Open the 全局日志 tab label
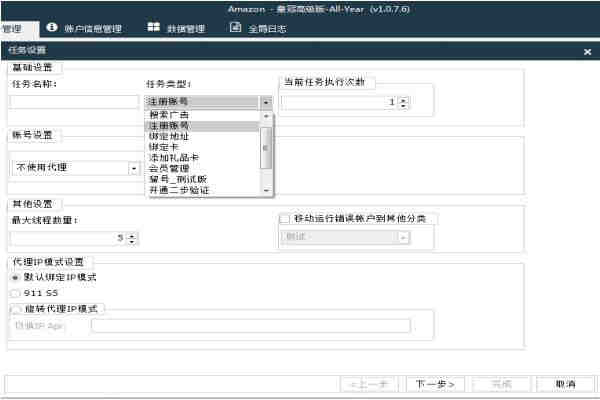Image resolution: width=600 pixels, height=400 pixels. coord(267,29)
